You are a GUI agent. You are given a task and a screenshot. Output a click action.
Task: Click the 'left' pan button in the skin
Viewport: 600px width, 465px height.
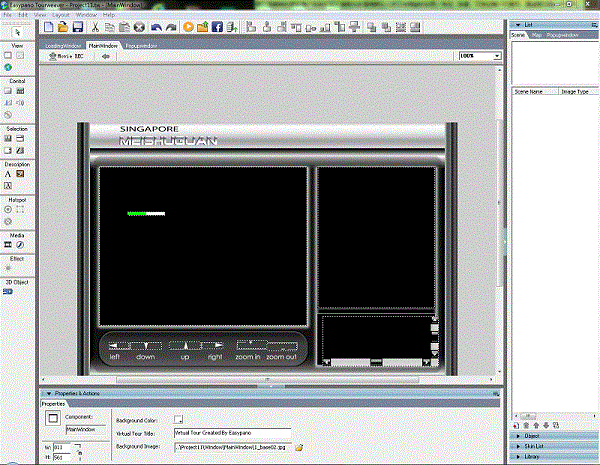[x=119, y=346]
